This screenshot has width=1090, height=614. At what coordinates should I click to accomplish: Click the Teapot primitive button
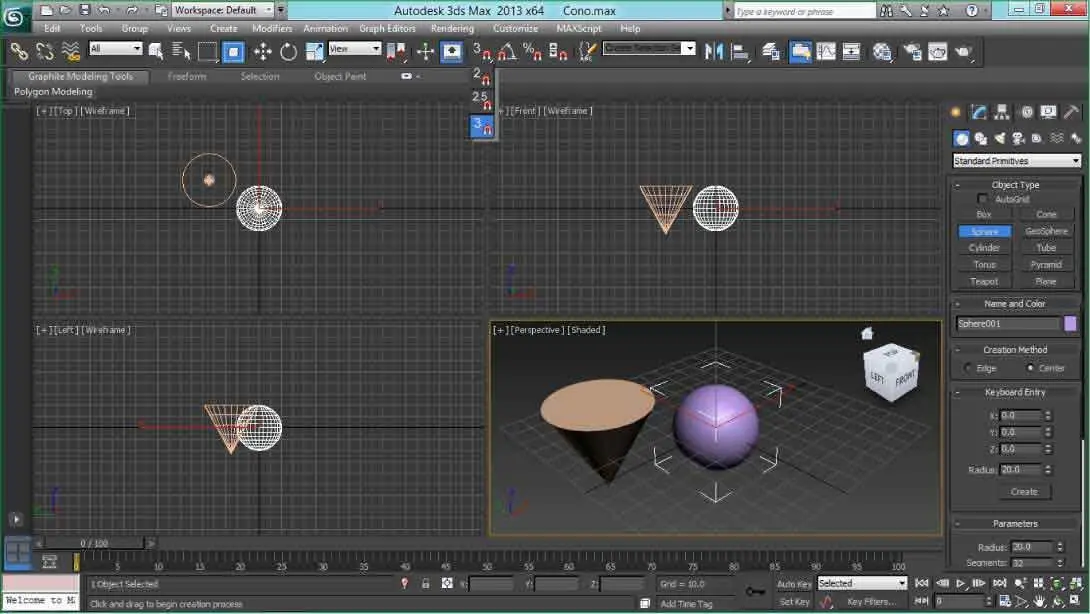(984, 282)
